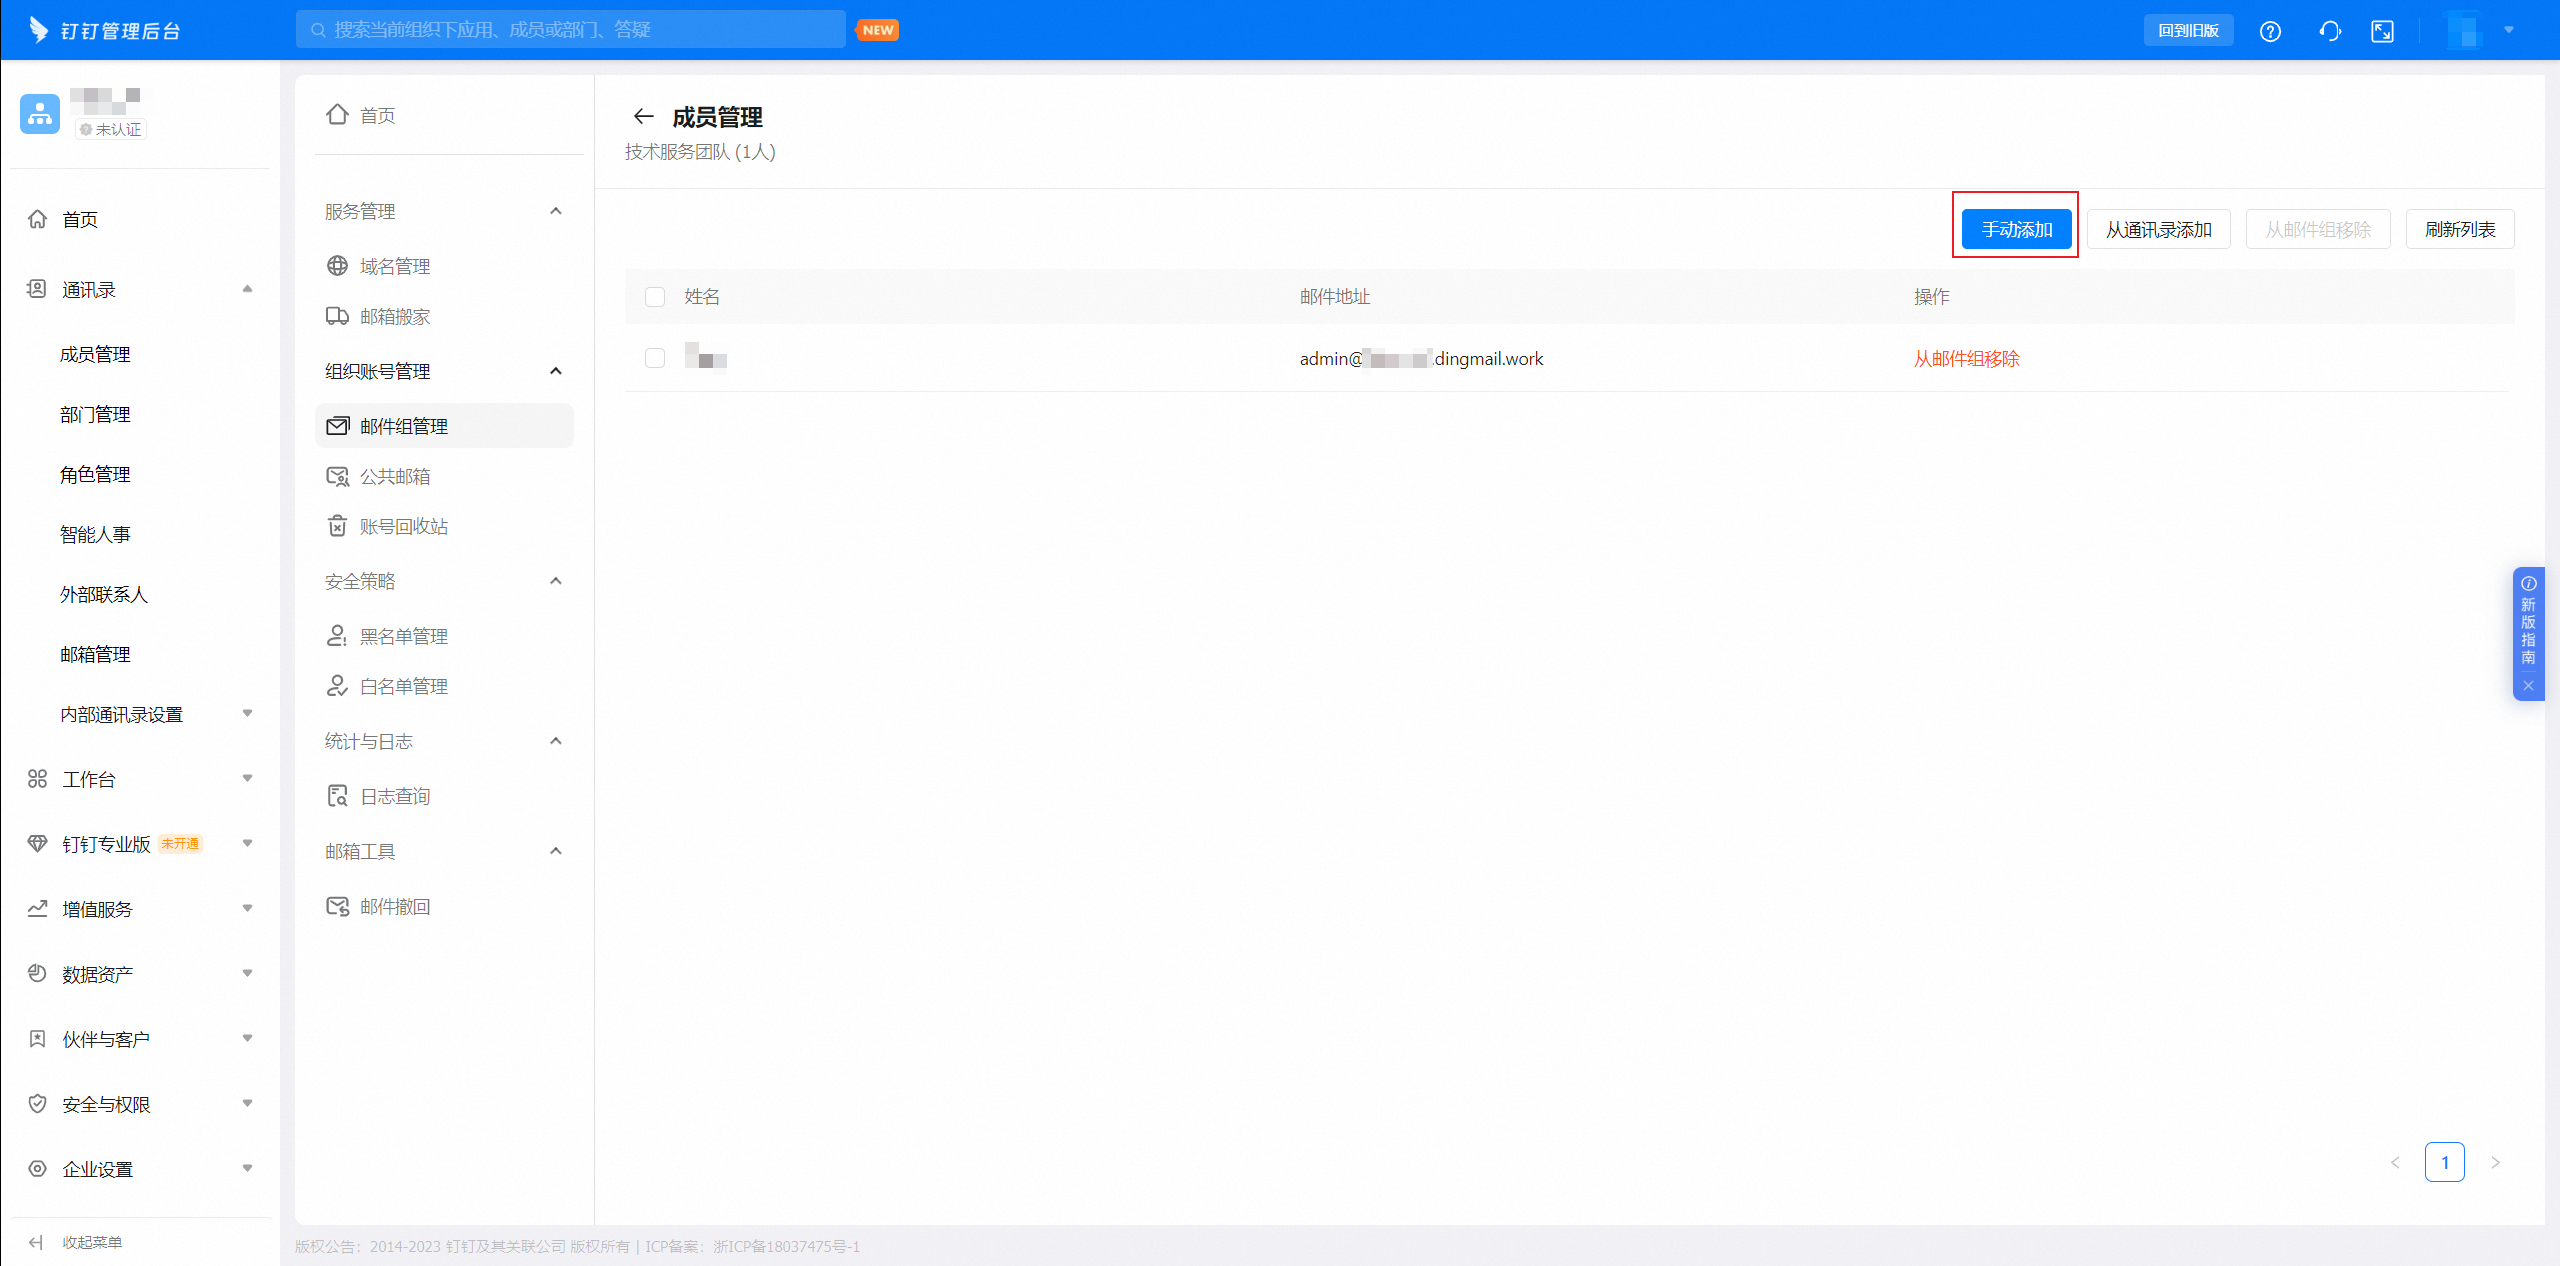Image resolution: width=2560 pixels, height=1266 pixels.
Task: Select pagination page 1
Action: [x=2444, y=1162]
